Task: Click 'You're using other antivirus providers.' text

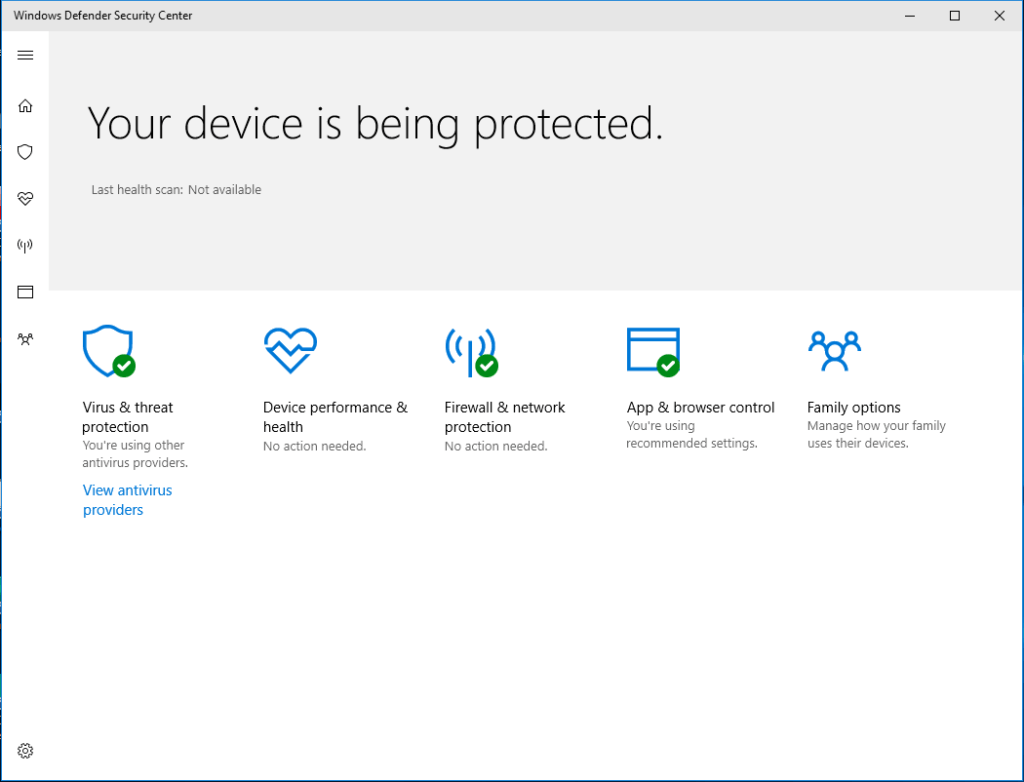Action: [135, 454]
